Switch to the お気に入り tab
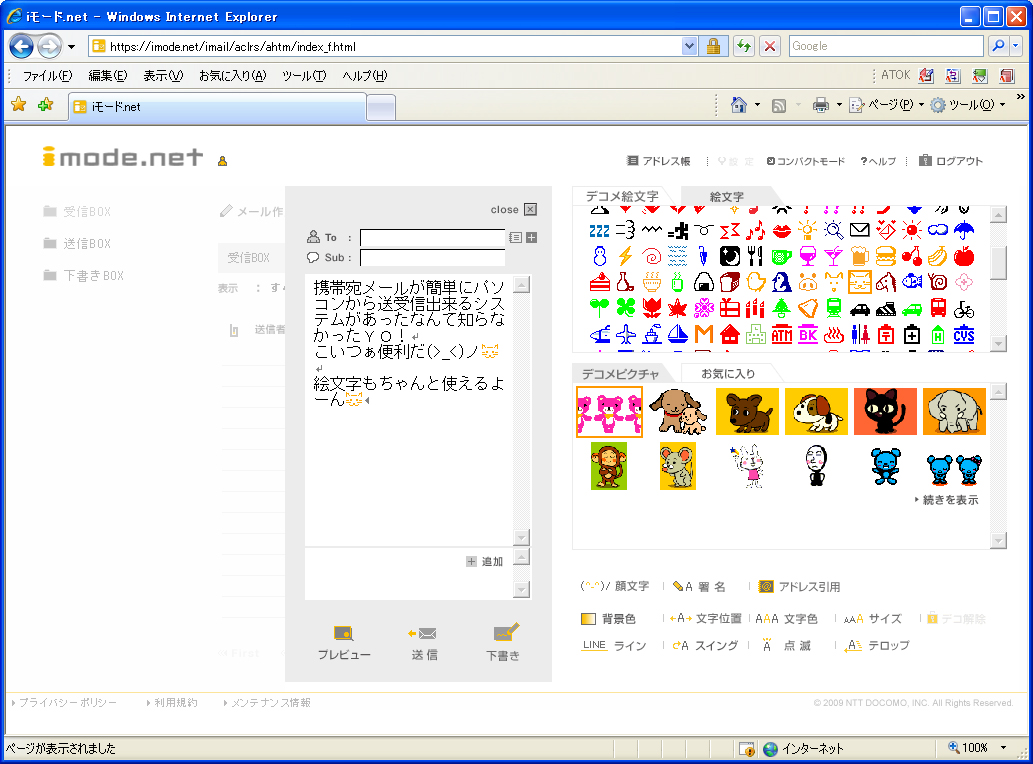The image size is (1033, 764). 727,374
